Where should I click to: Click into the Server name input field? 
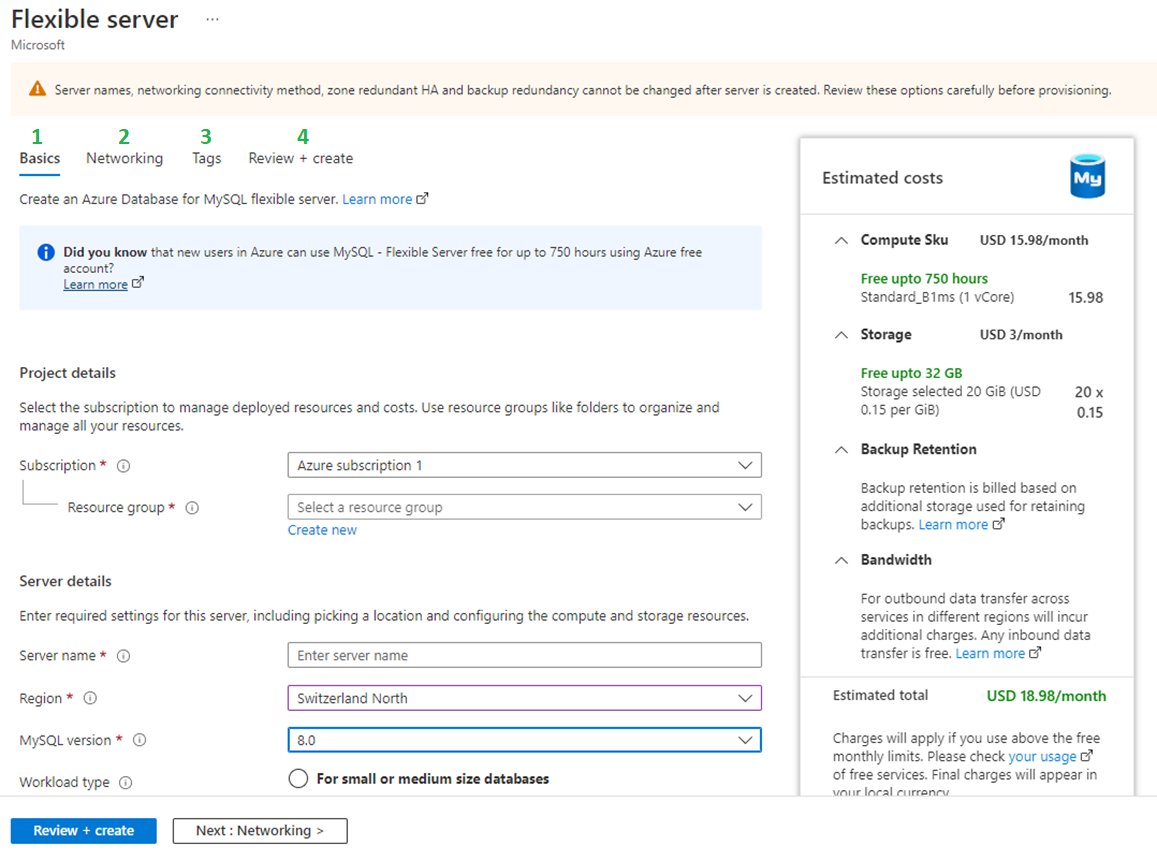tap(524, 655)
